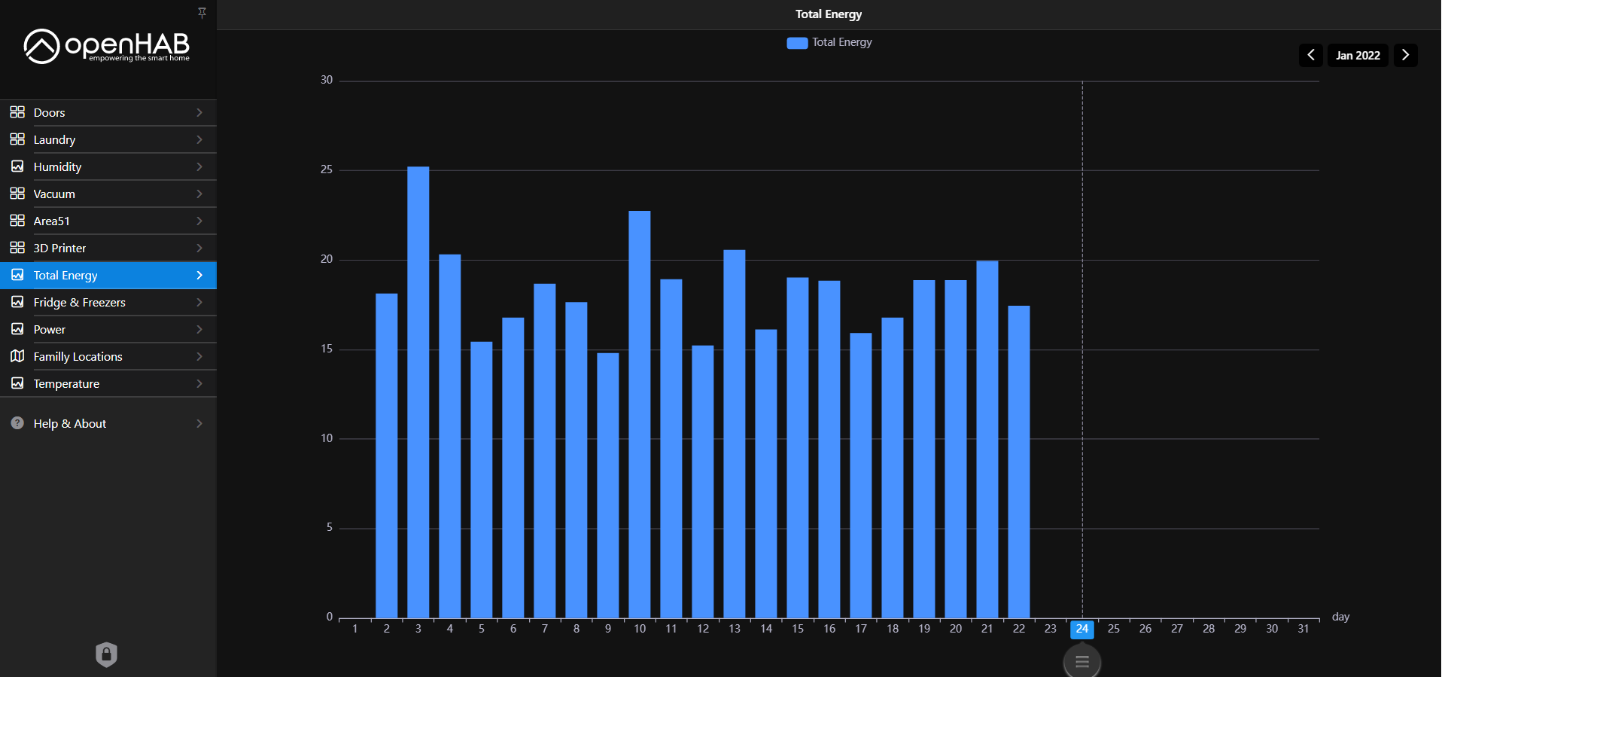Open the chart controls hamburger button
The width and height of the screenshot is (1600, 750).
(x=1082, y=661)
